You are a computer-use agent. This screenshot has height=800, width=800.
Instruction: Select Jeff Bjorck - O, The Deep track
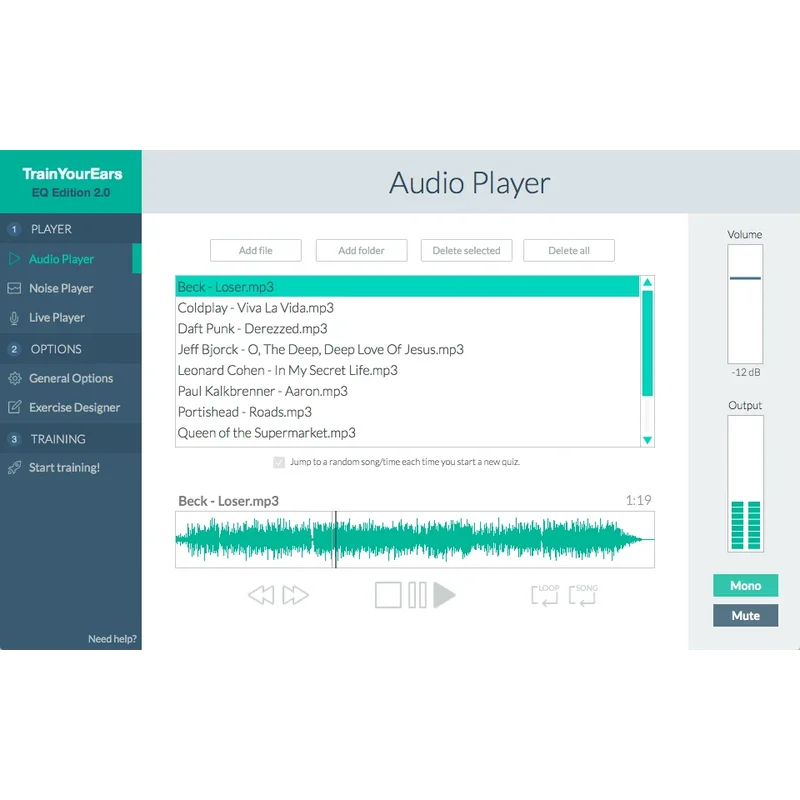(407, 349)
